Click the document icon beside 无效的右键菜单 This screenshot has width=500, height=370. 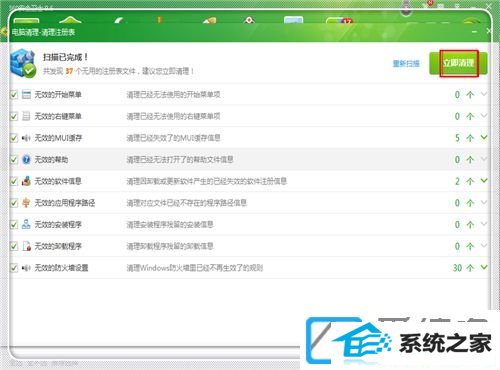click(26, 116)
